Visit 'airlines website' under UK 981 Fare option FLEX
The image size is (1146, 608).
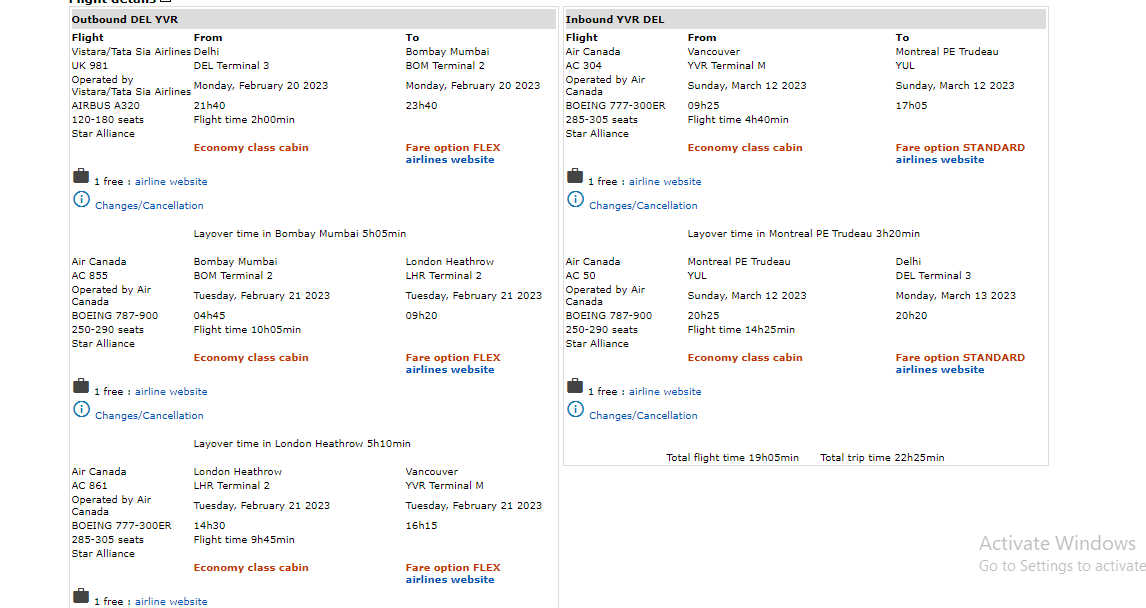(x=449, y=160)
